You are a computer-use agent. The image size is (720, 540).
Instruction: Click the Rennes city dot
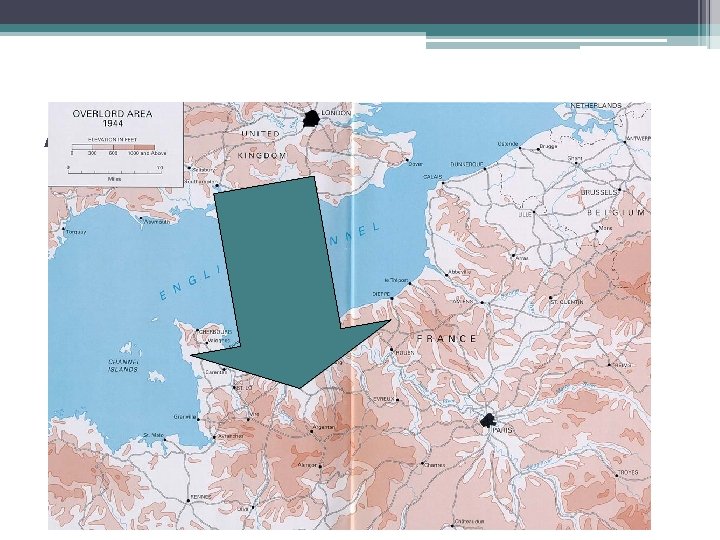pyautogui.click(x=188, y=501)
